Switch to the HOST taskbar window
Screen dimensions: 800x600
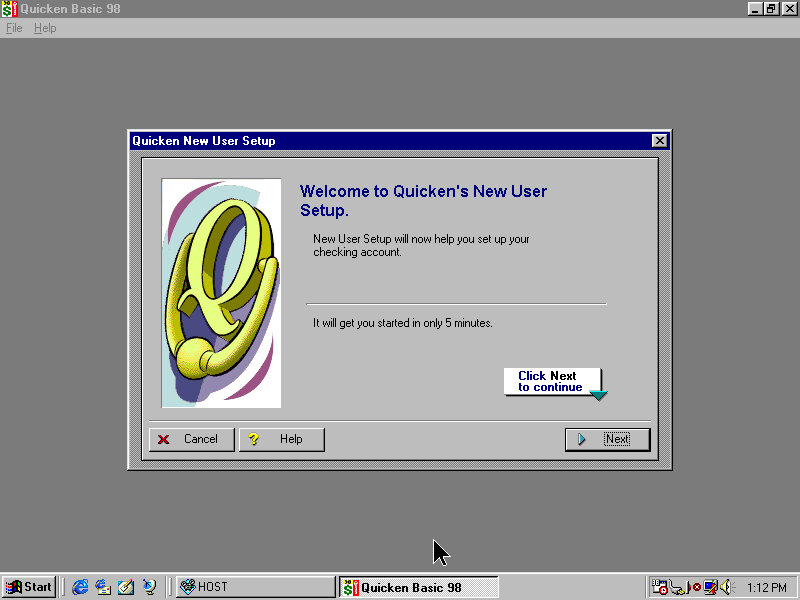point(256,587)
